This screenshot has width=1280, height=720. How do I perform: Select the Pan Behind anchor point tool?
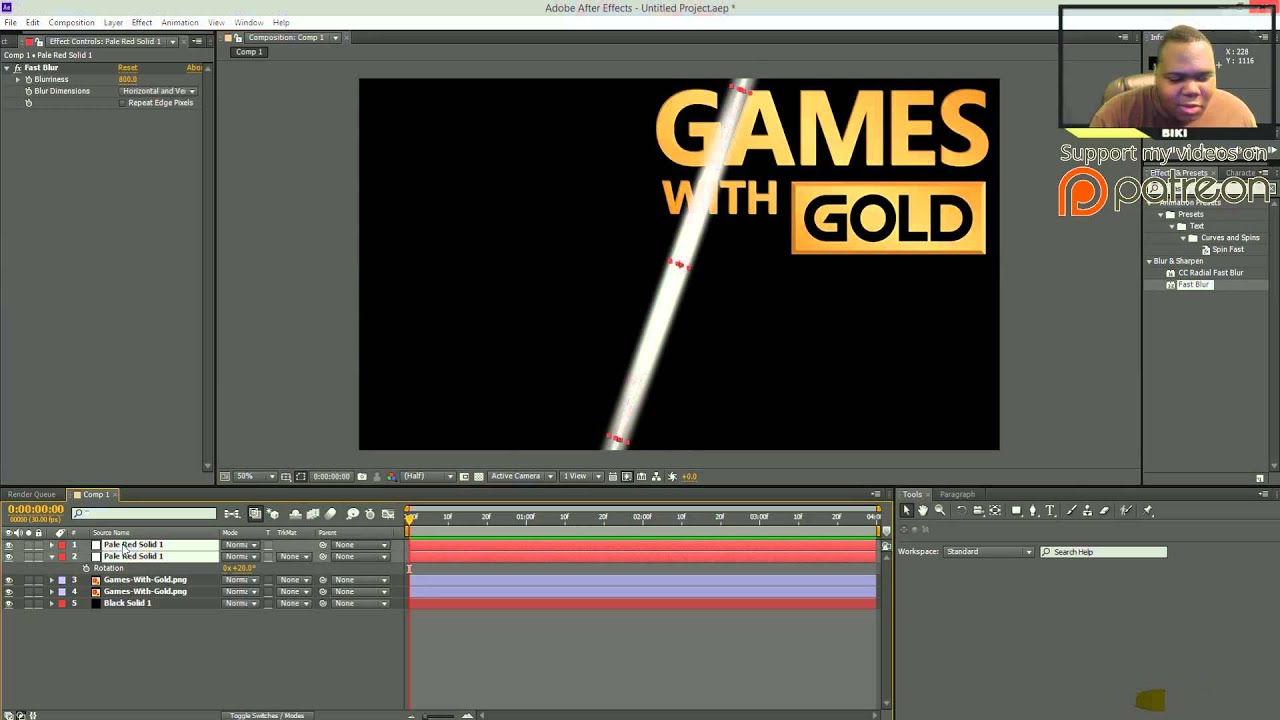coord(995,510)
